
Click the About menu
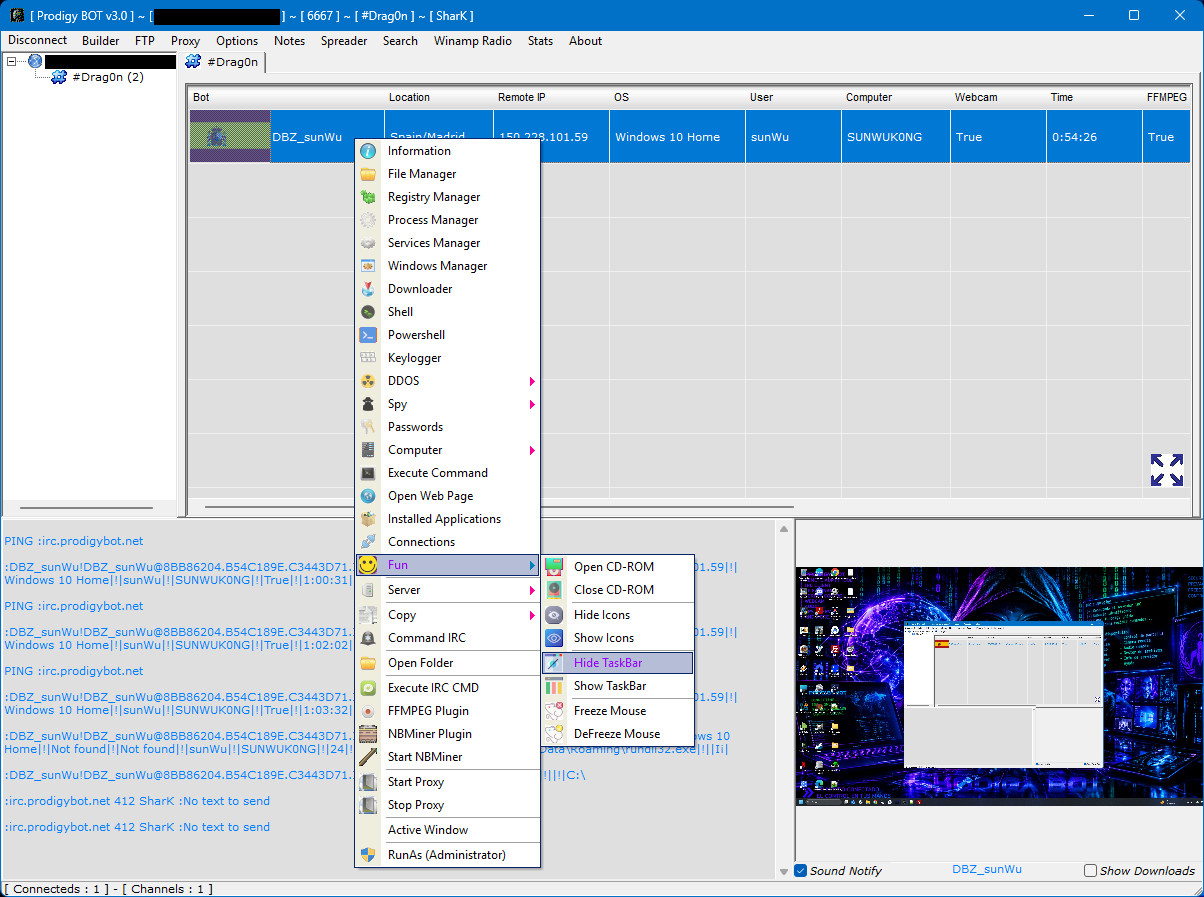[585, 41]
